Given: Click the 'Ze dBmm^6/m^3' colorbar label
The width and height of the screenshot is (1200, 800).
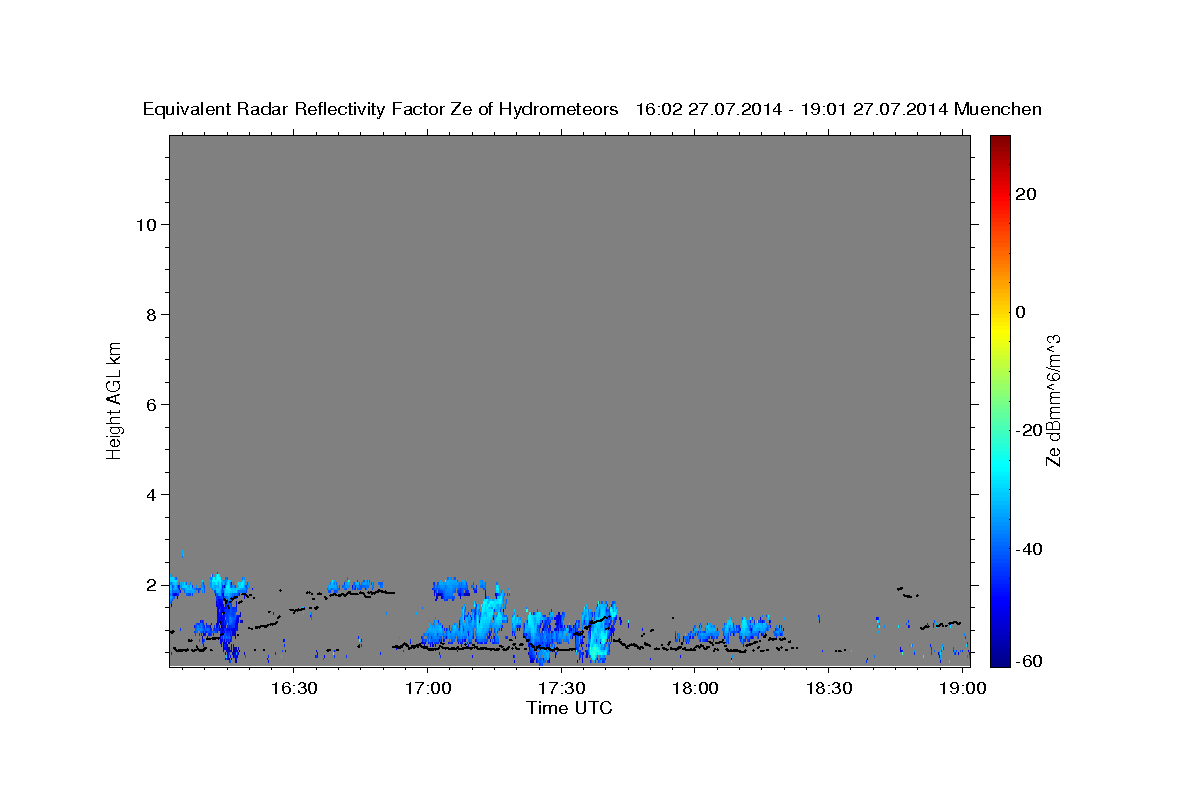Looking at the screenshot, I should [1053, 400].
